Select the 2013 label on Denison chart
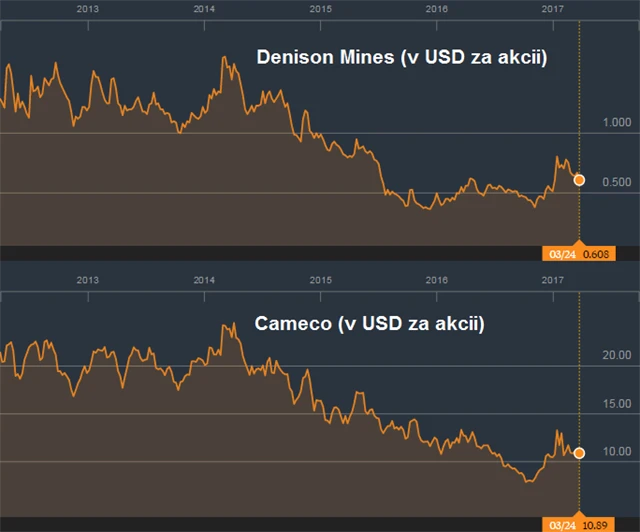 88,8
